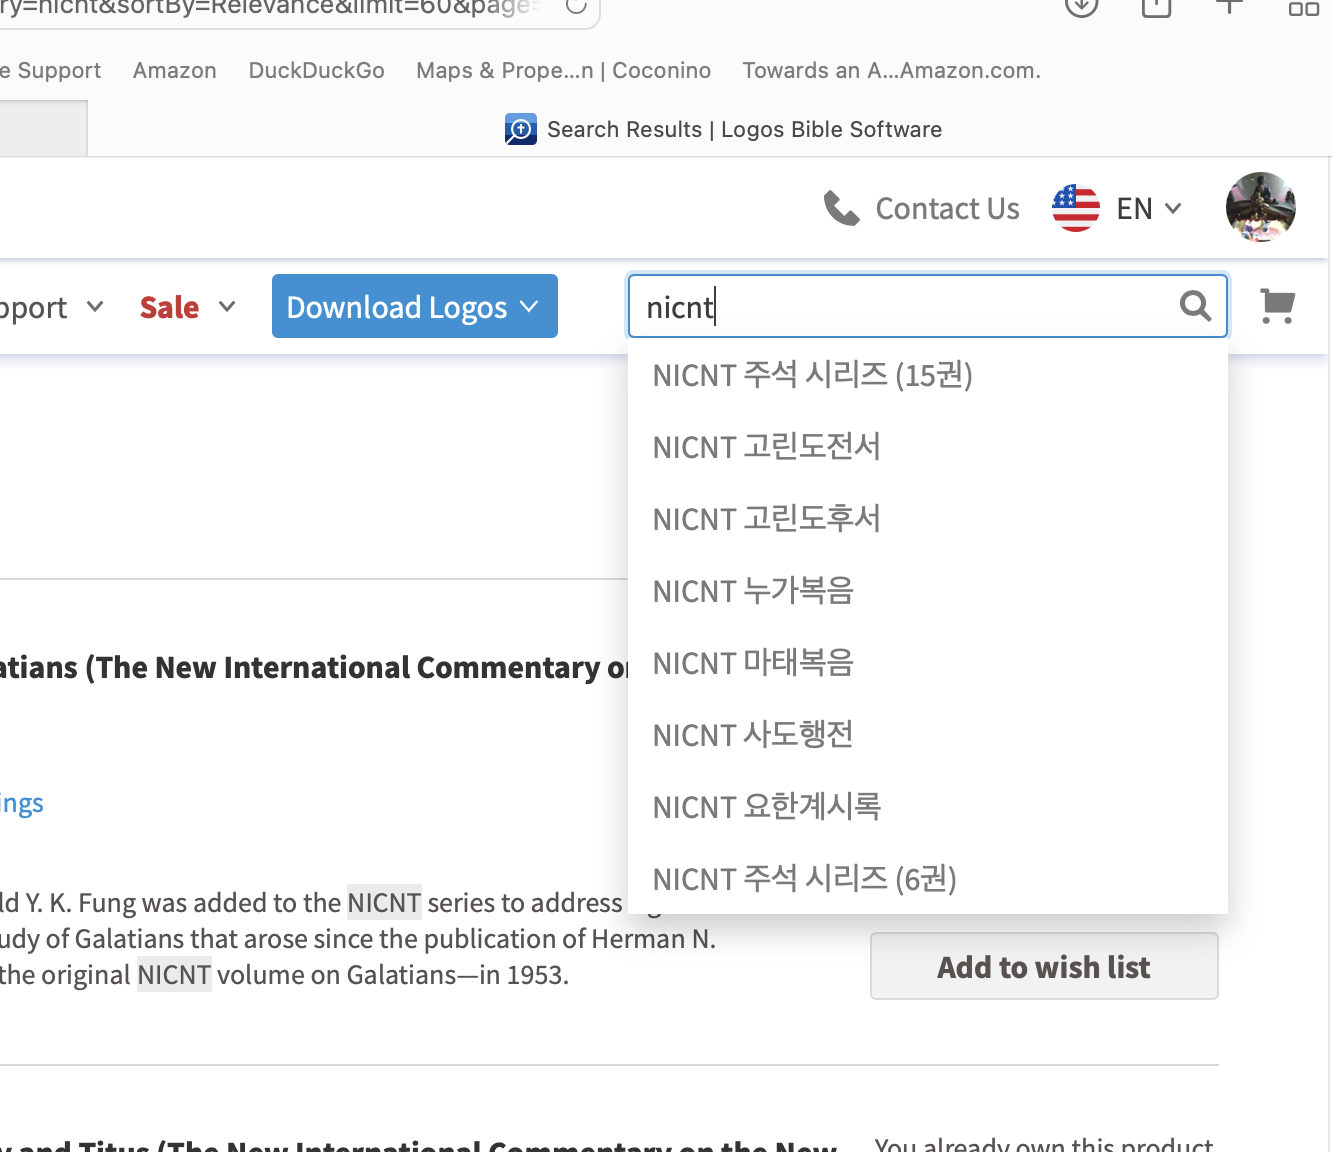Image resolution: width=1332 pixels, height=1152 pixels.
Task: Open the Galatians commentary title link
Action: click(313, 667)
